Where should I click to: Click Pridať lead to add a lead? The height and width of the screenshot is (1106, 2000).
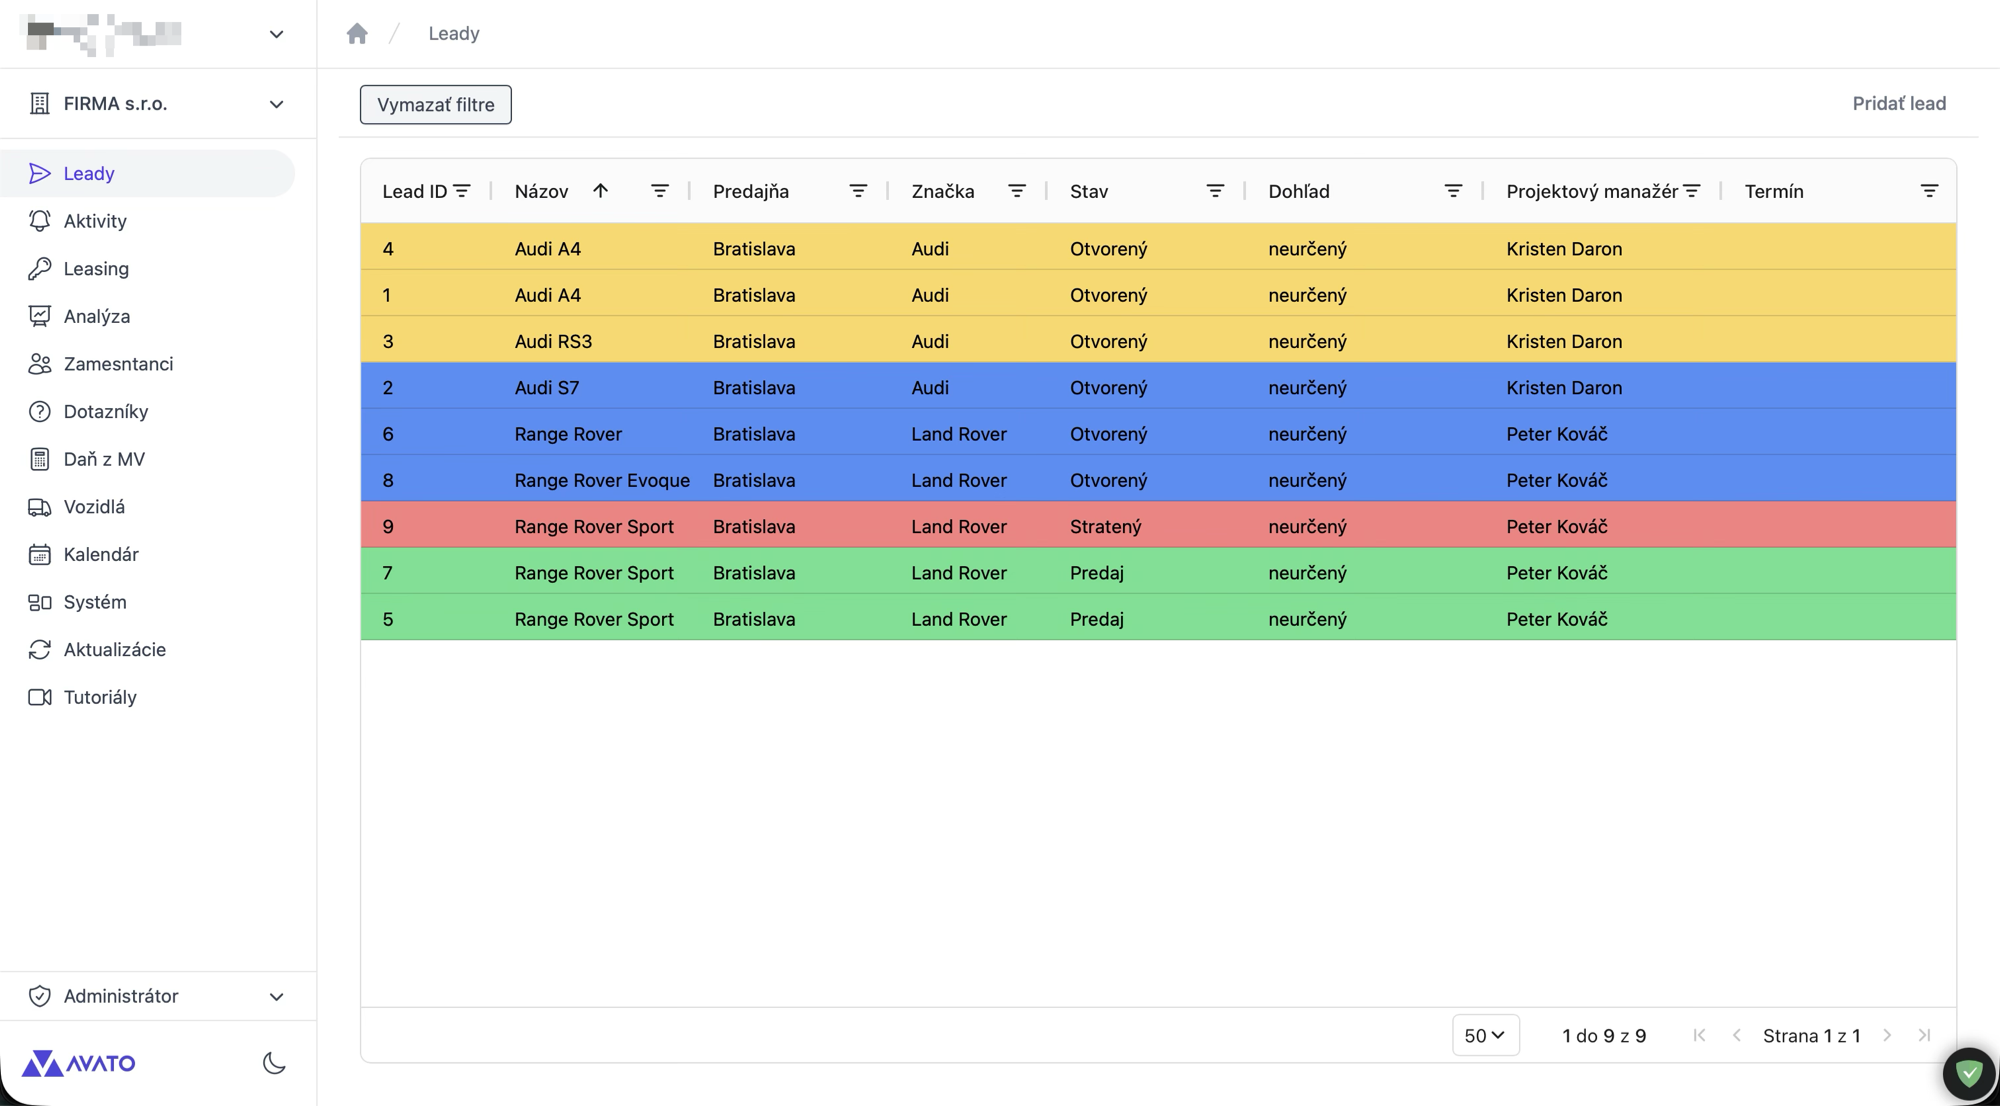(1899, 104)
